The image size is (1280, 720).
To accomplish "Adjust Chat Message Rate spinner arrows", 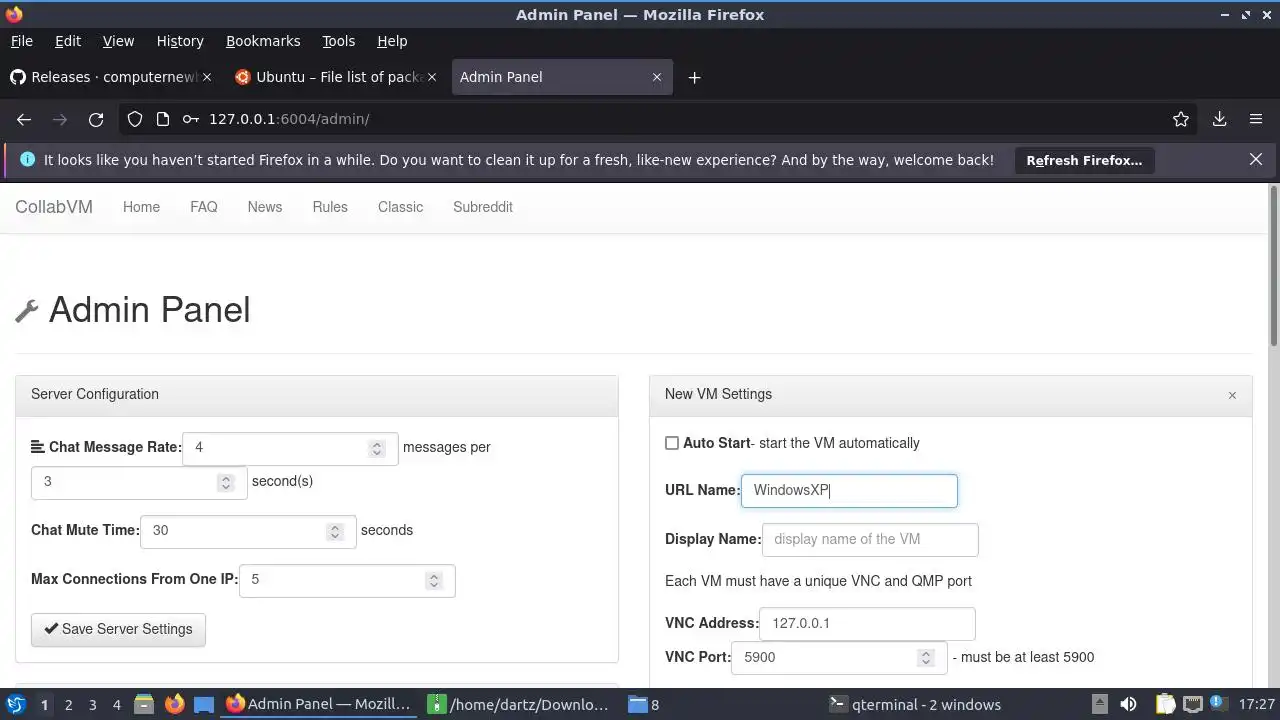I will coord(377,449).
